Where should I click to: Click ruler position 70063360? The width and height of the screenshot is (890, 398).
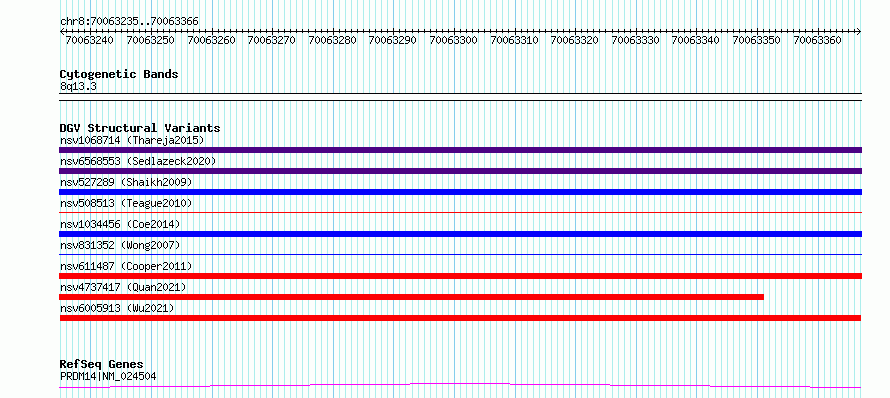point(817,40)
